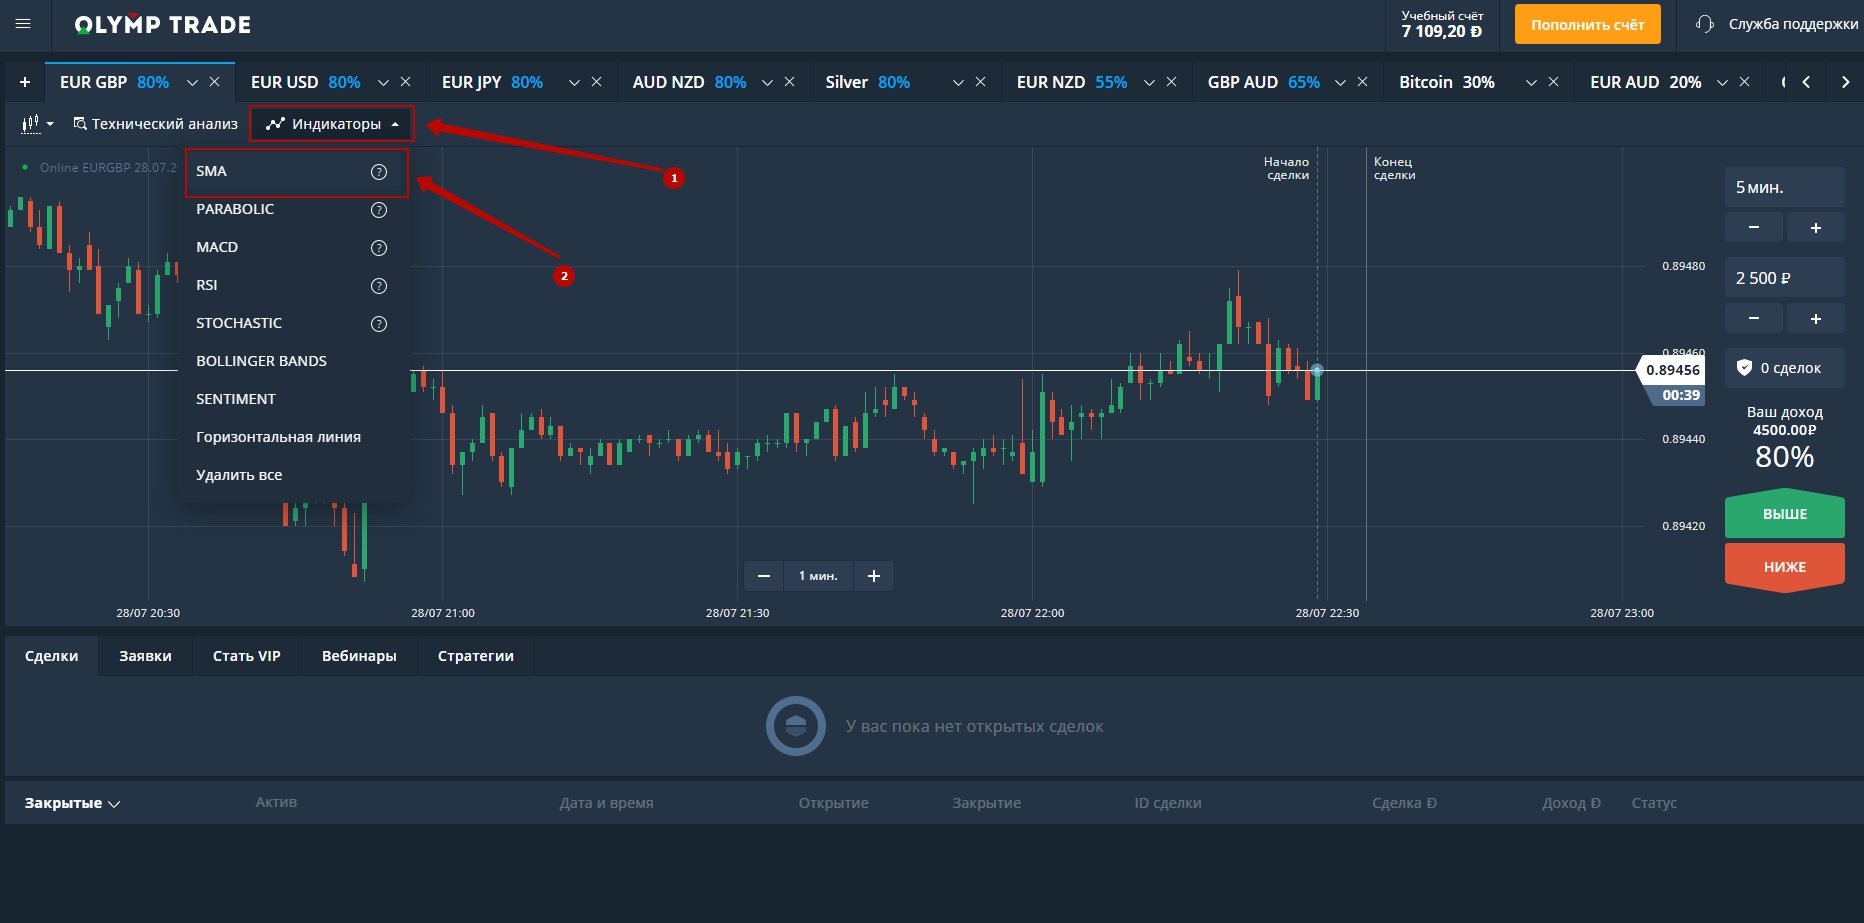Close the EUR AUD asset tab
This screenshot has width=1864, height=923.
(1744, 82)
